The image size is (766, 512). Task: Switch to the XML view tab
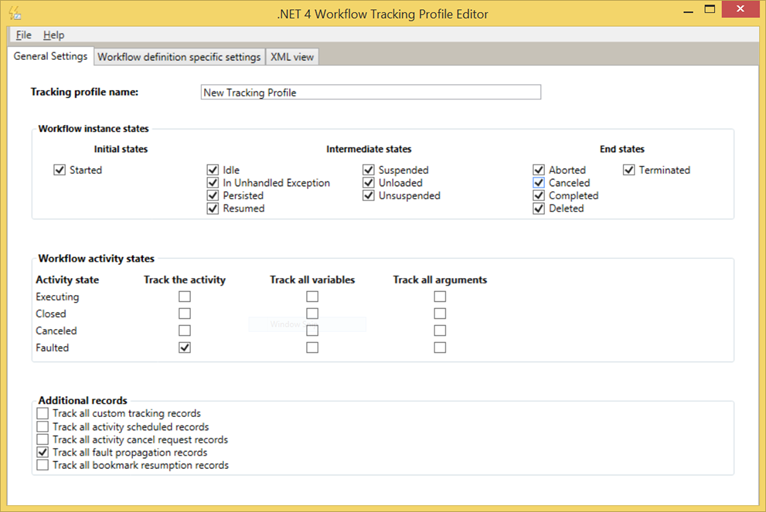click(292, 57)
